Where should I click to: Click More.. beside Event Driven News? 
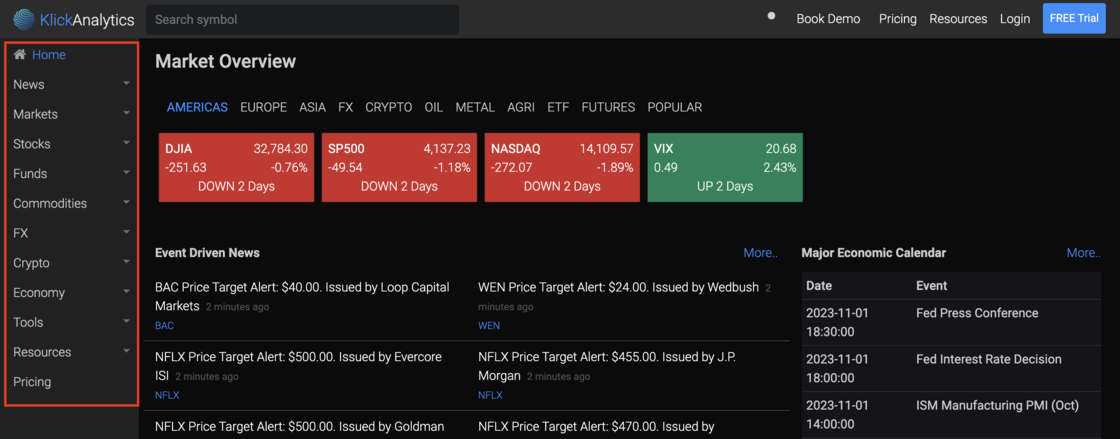tap(760, 253)
